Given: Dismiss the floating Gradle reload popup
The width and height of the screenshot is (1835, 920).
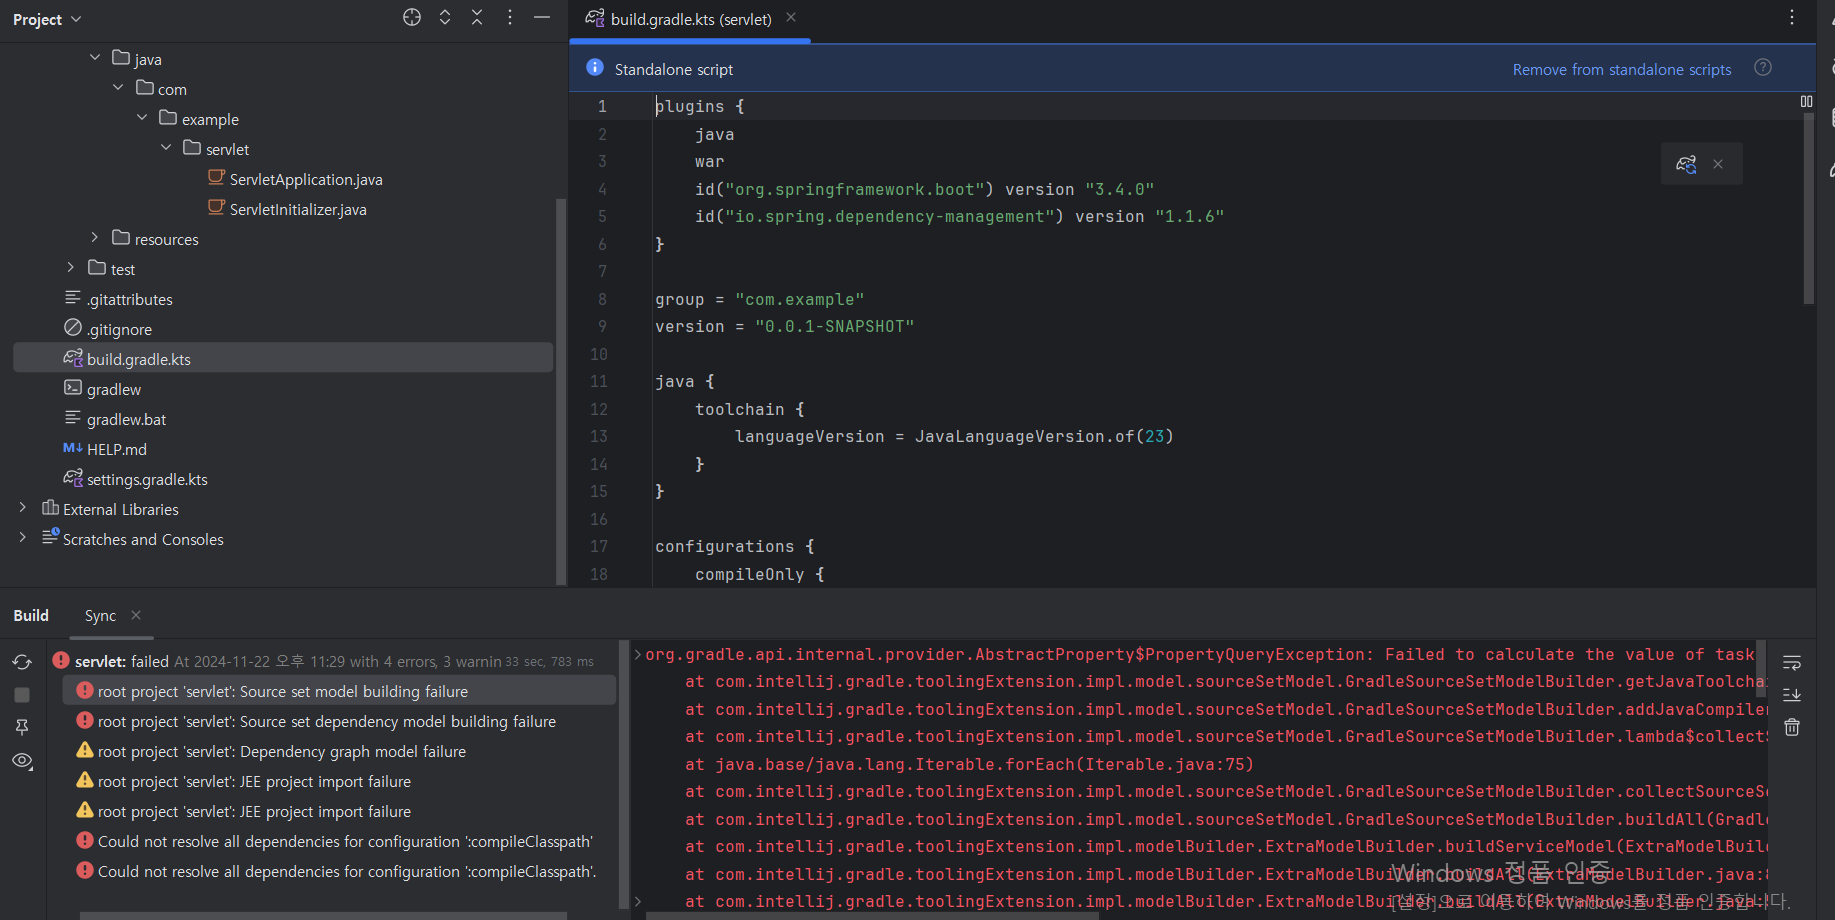Looking at the screenshot, I should pos(1718,164).
